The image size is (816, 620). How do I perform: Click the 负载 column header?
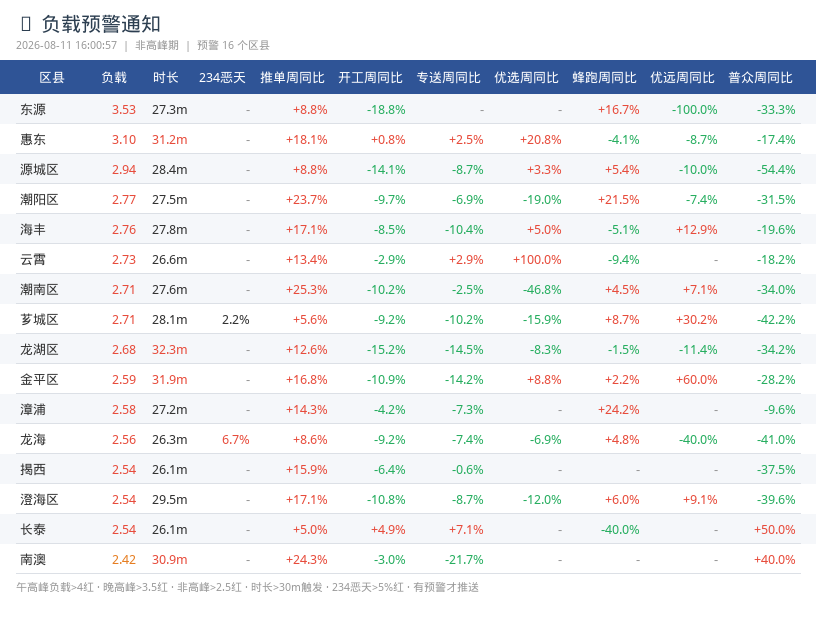pyautogui.click(x=114, y=78)
